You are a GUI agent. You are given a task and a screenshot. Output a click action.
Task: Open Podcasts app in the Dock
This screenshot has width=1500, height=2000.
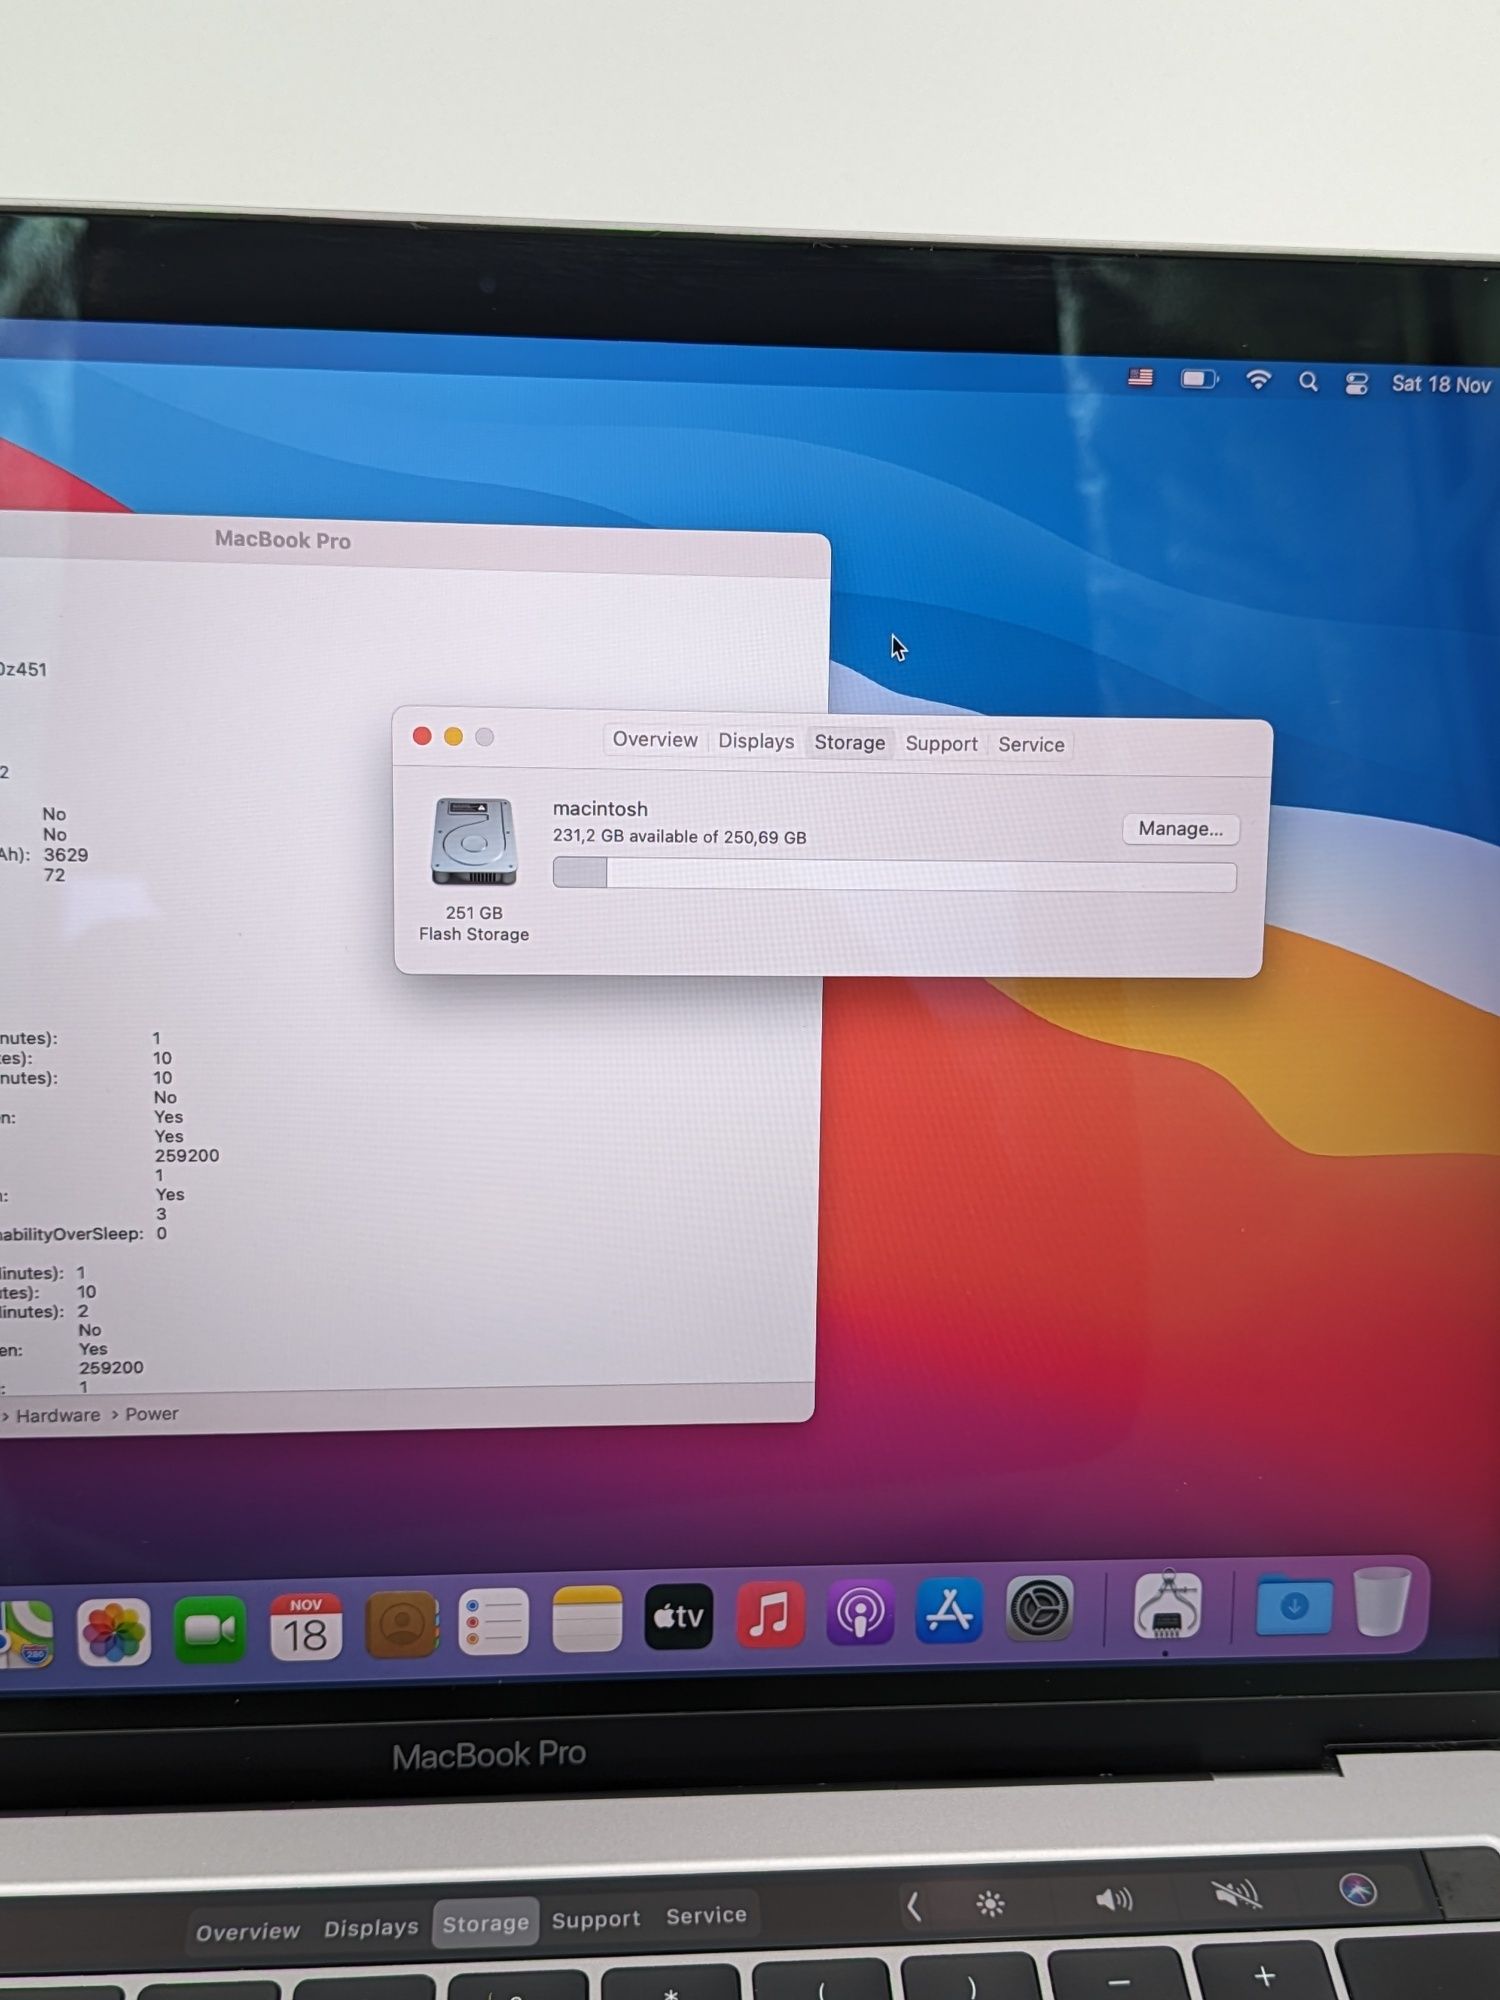(x=860, y=1612)
